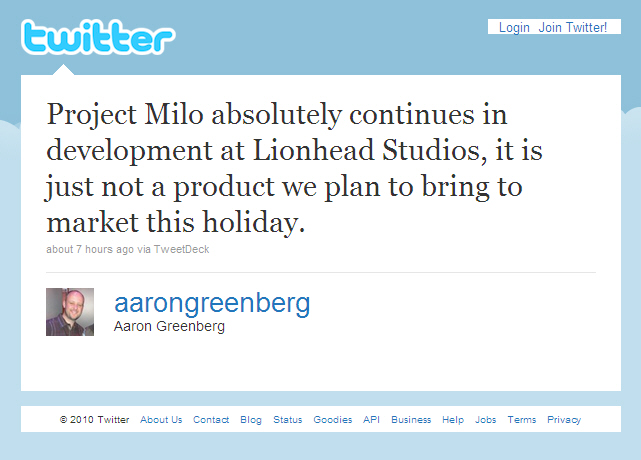Click Jobs in the footer
The height and width of the screenshot is (460, 641).
(x=485, y=420)
